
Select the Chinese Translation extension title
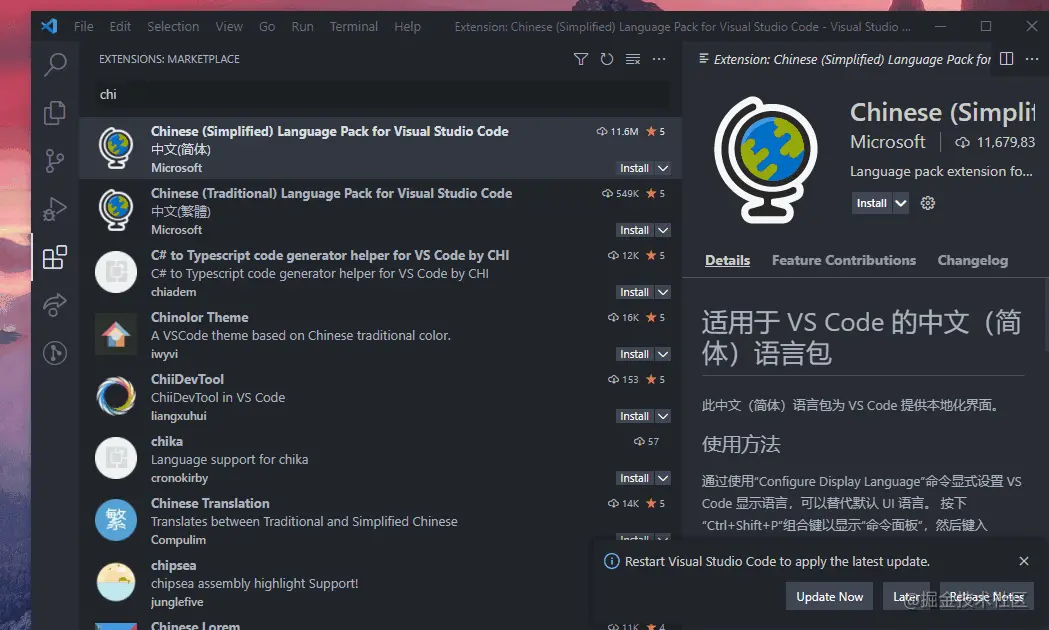pyautogui.click(x=210, y=503)
